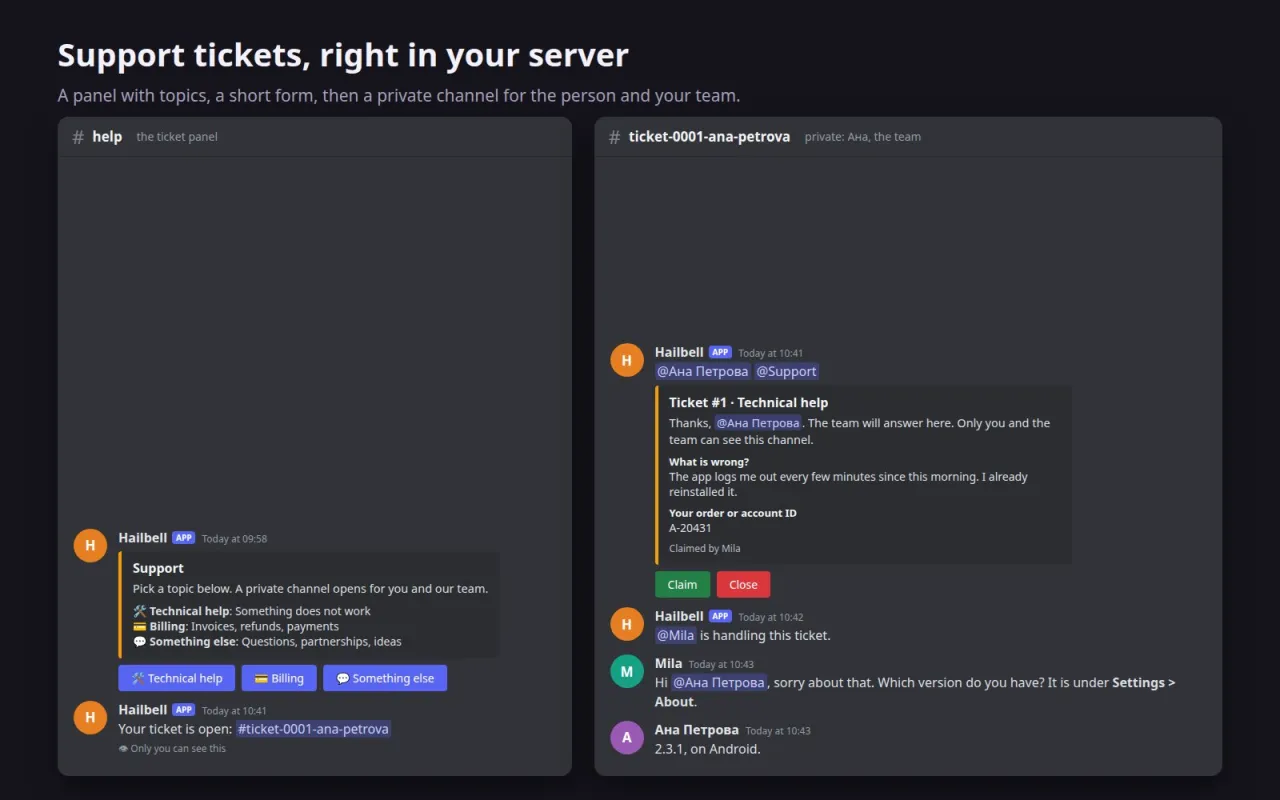The image size is (1280, 800).
Task: Click the APP badge on the 10:42 Hailbell message
Action: 720,616
